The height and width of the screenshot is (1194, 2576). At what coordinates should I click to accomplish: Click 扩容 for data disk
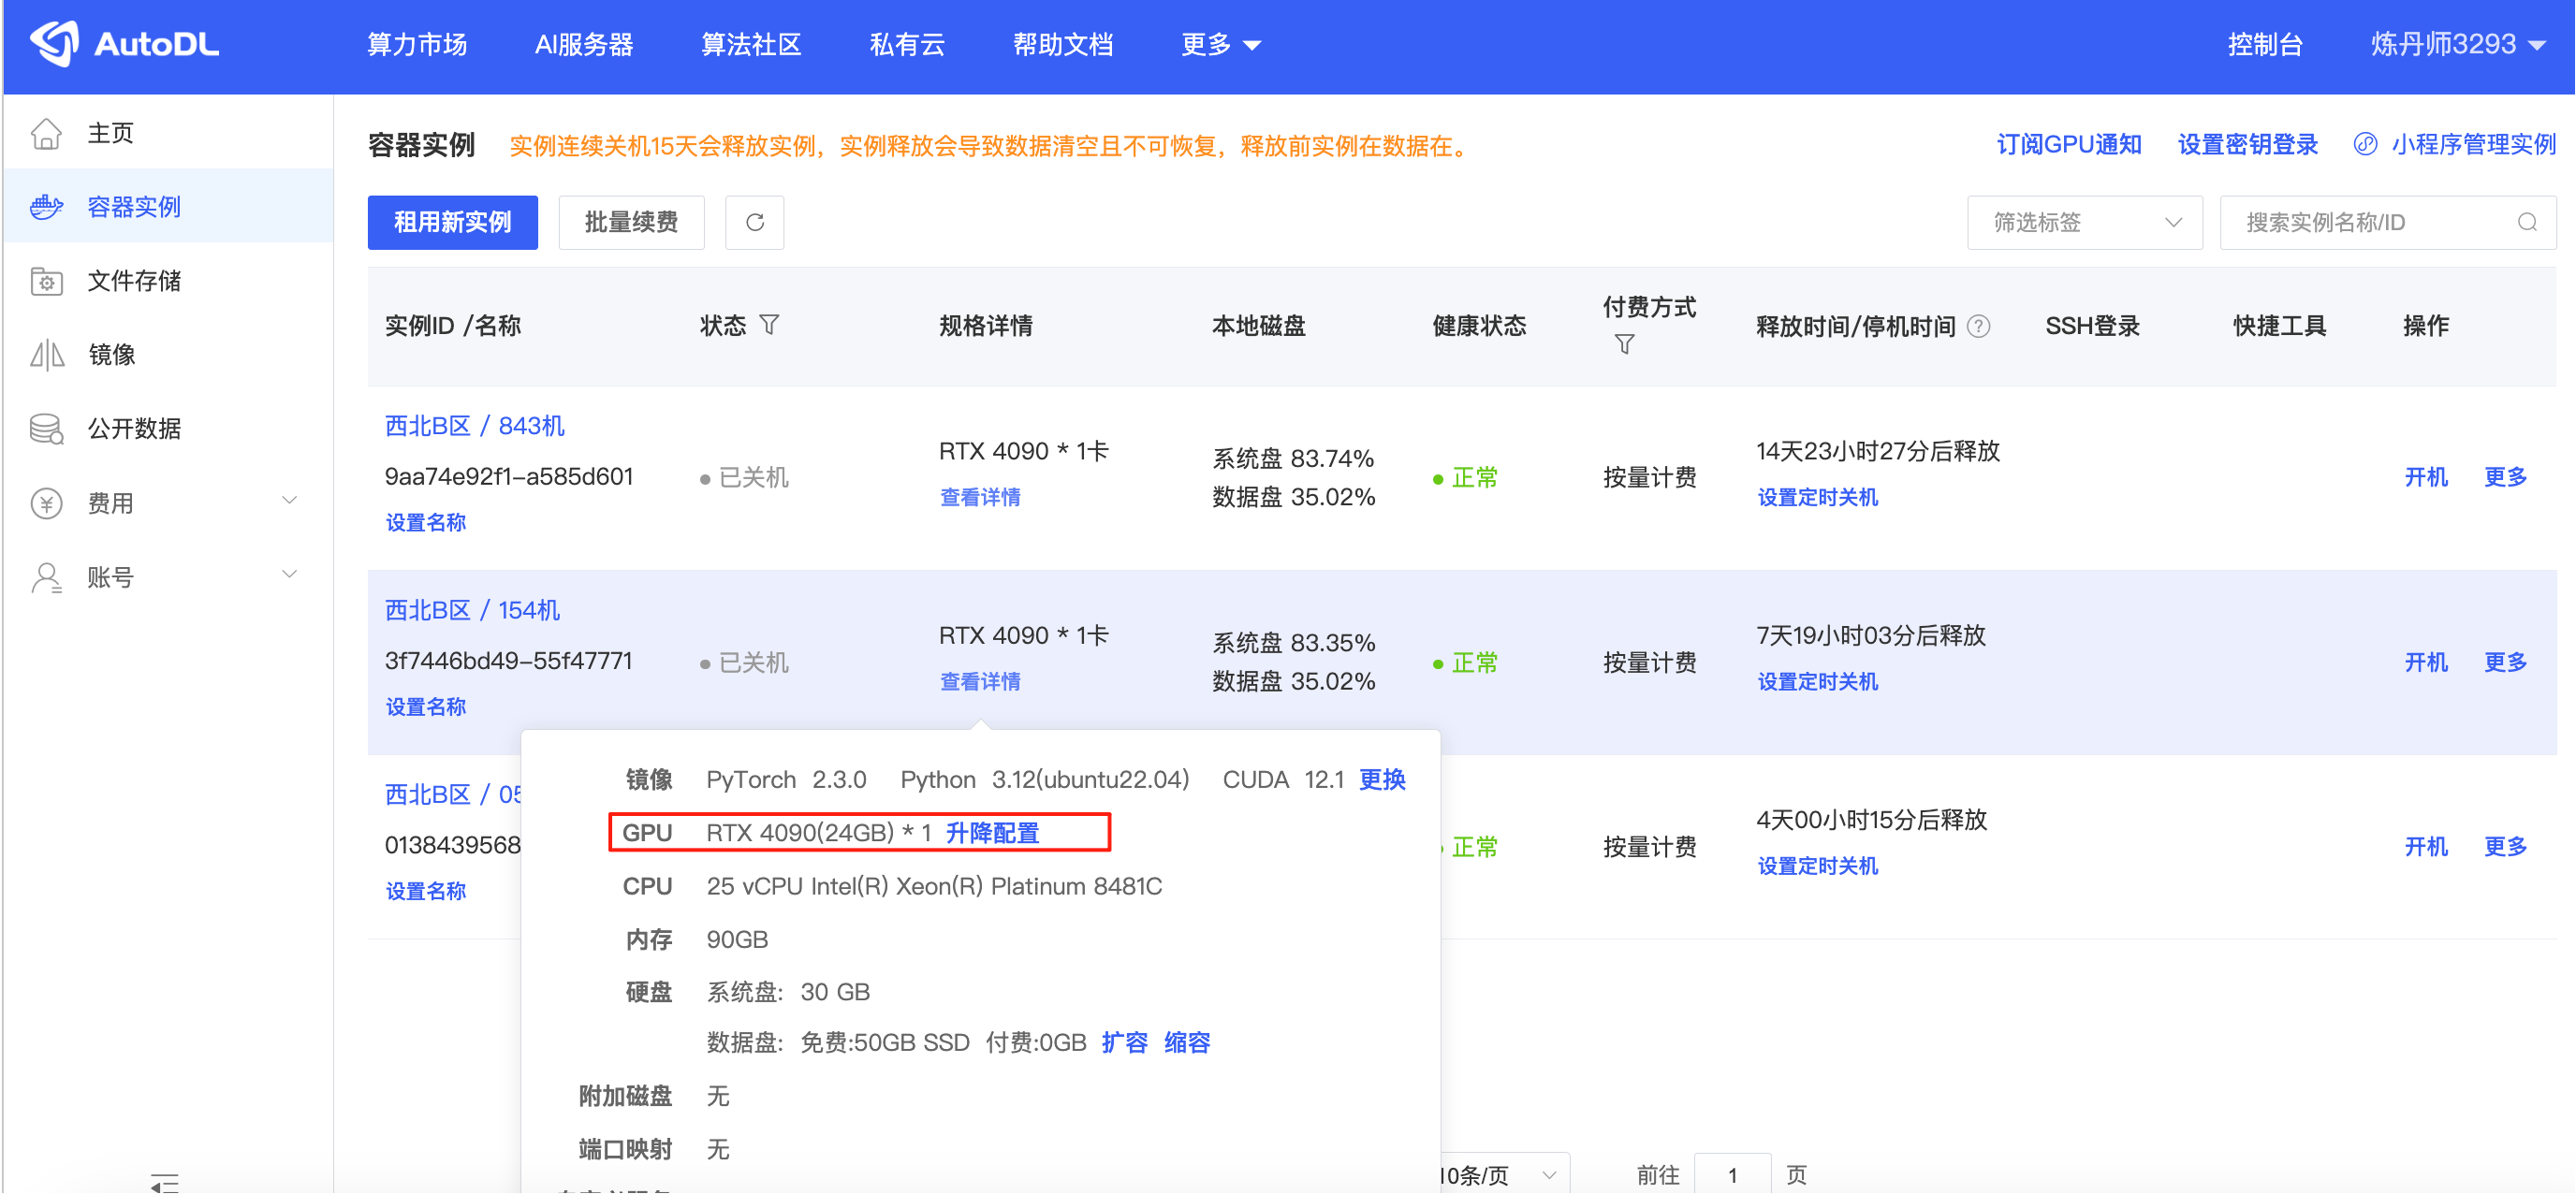[1125, 1043]
